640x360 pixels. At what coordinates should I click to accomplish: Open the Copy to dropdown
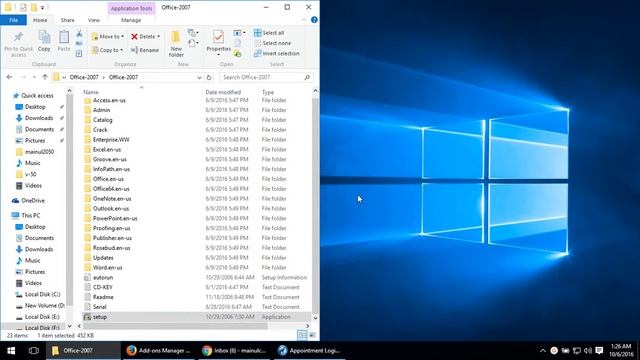(107, 50)
